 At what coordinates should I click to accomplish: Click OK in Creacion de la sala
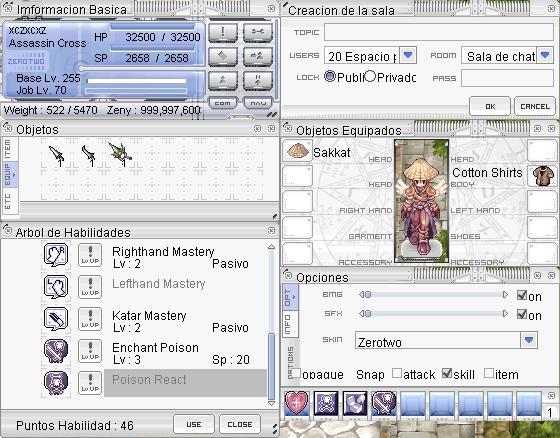point(490,106)
